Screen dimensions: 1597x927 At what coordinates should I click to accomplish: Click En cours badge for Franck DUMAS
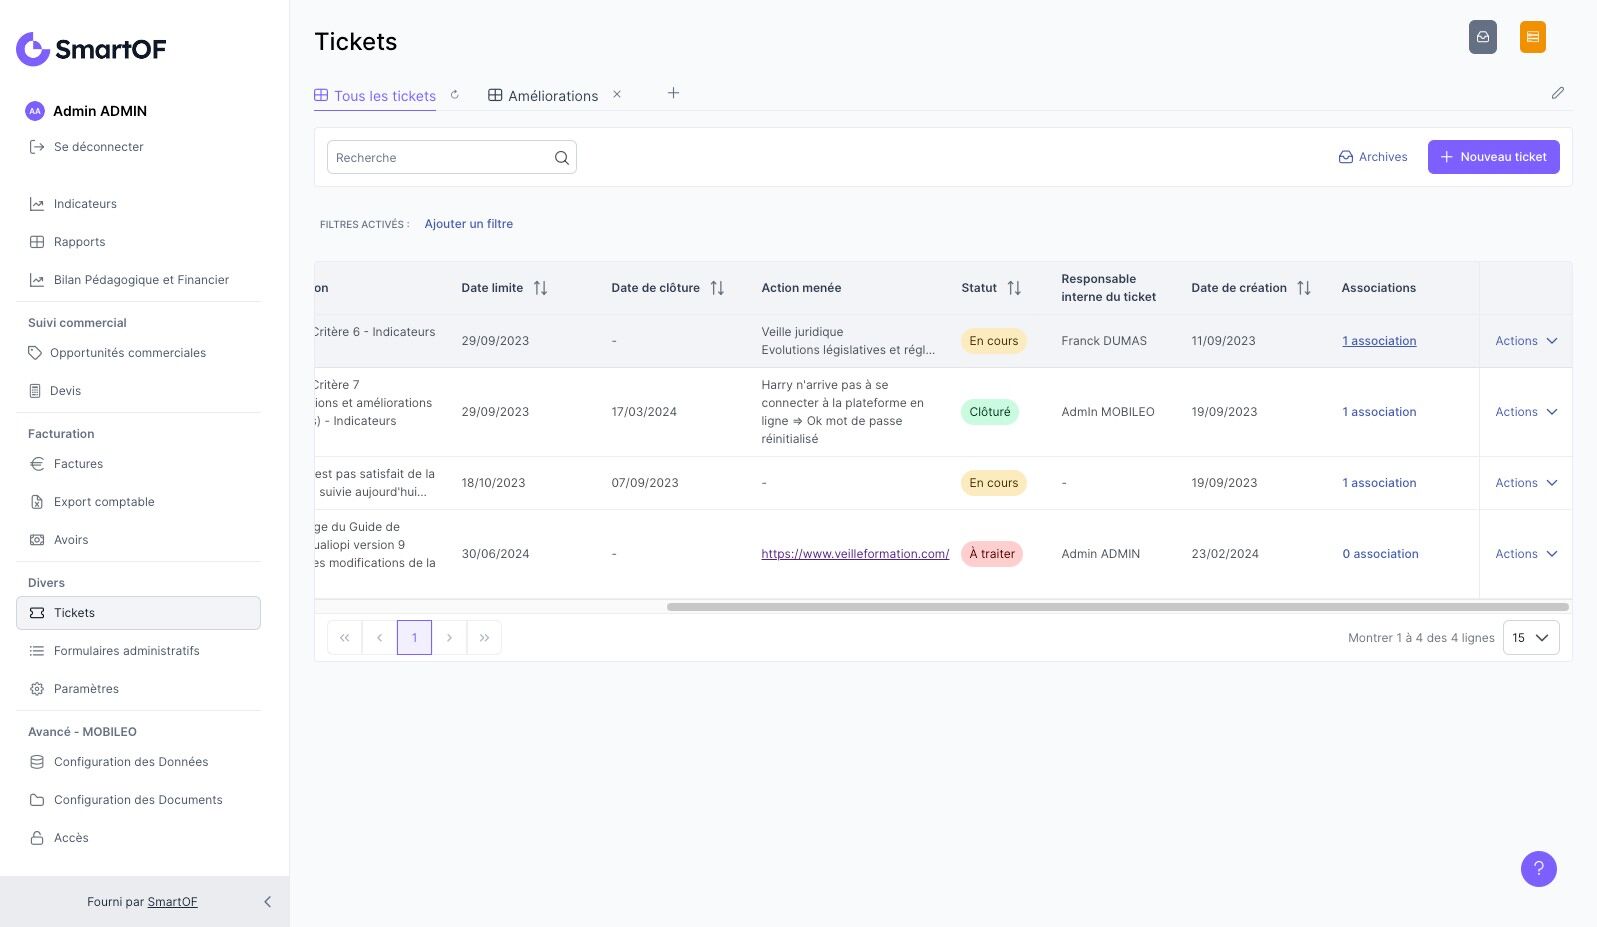(x=994, y=341)
